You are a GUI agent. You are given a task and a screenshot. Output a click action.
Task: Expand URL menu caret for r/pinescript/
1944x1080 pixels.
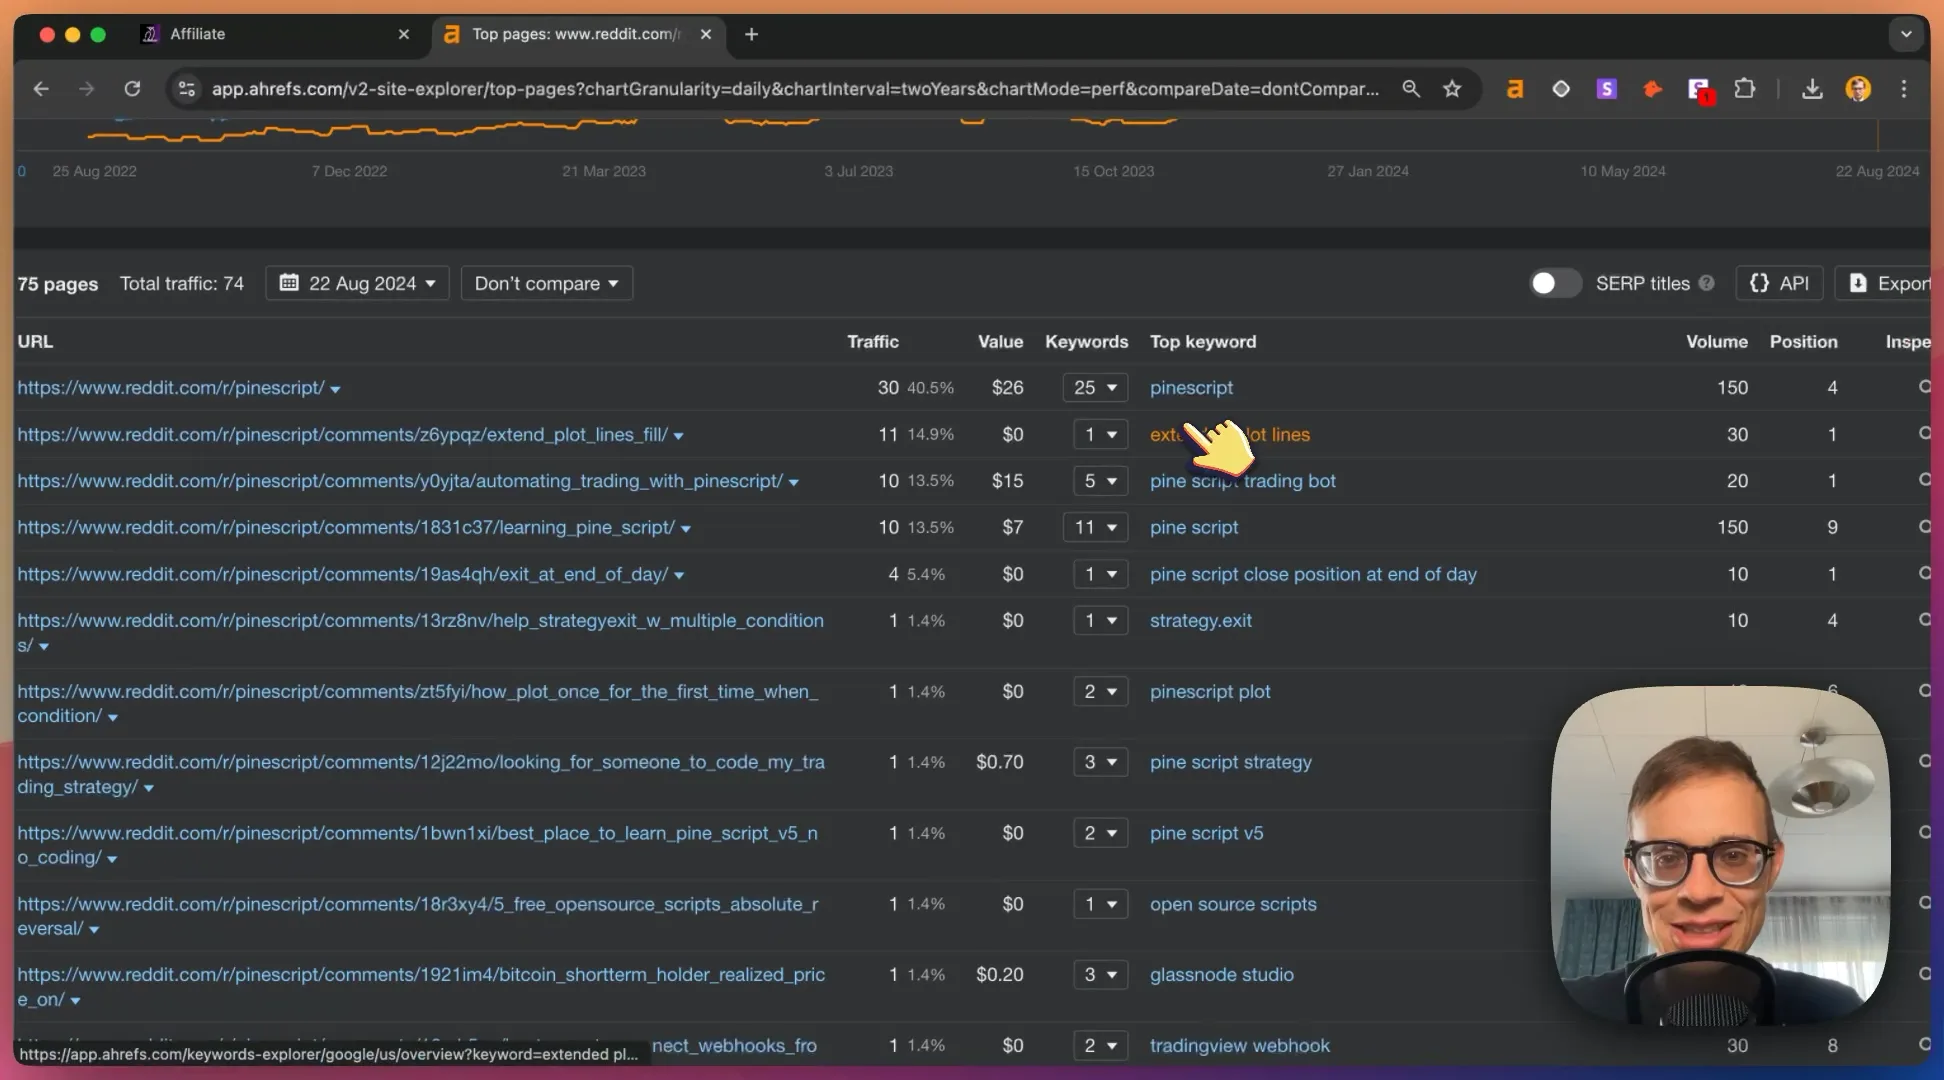[x=335, y=389]
